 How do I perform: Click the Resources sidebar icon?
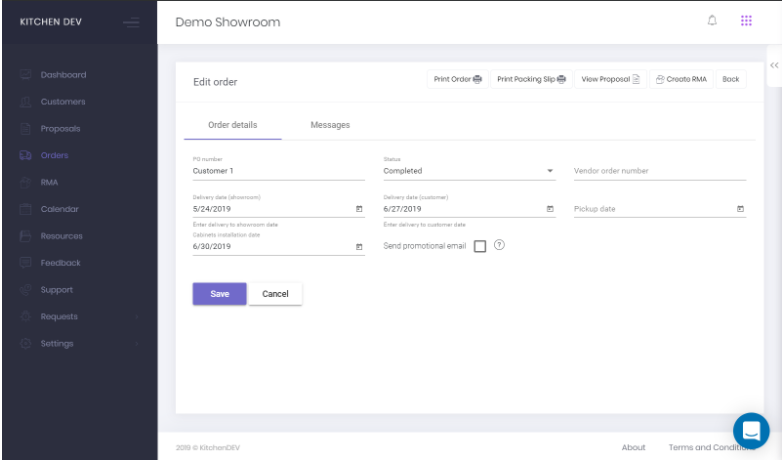pos(25,236)
